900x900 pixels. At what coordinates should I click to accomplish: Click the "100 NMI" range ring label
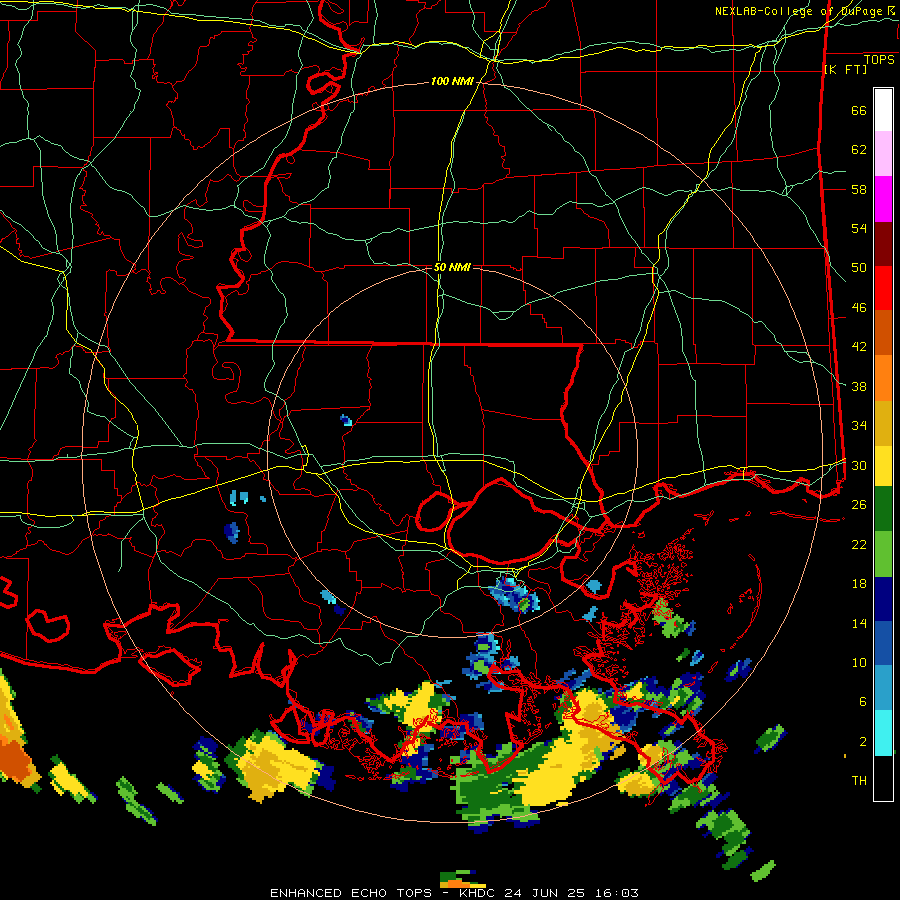tap(452, 82)
